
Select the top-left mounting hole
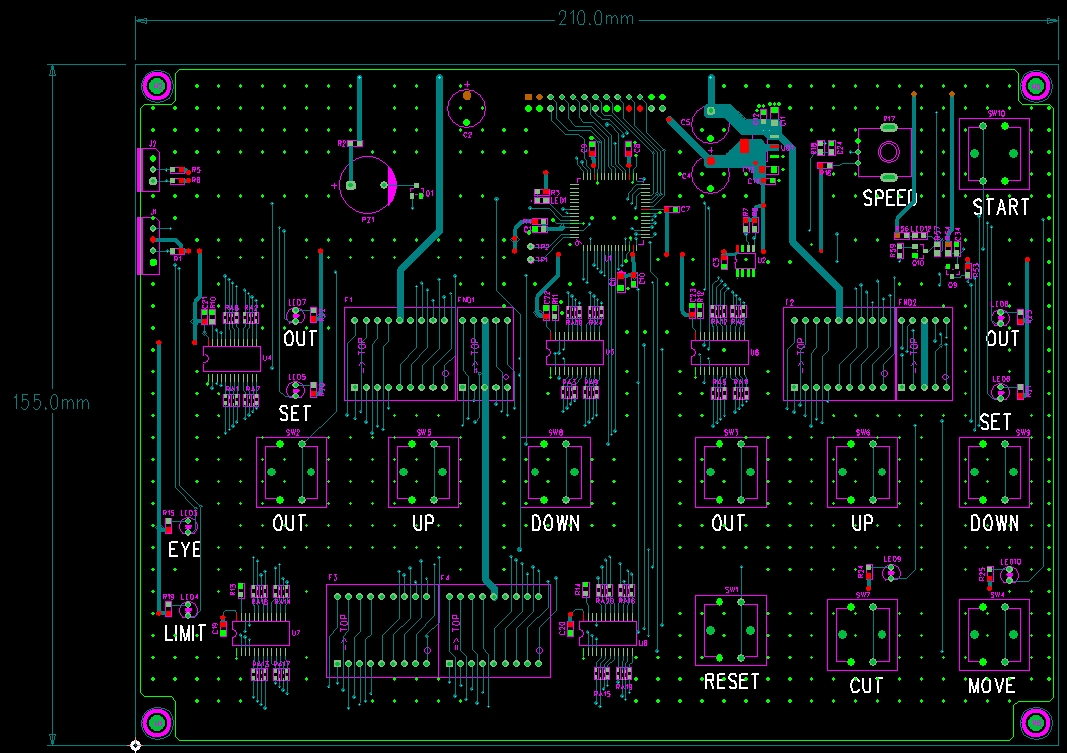point(157,86)
